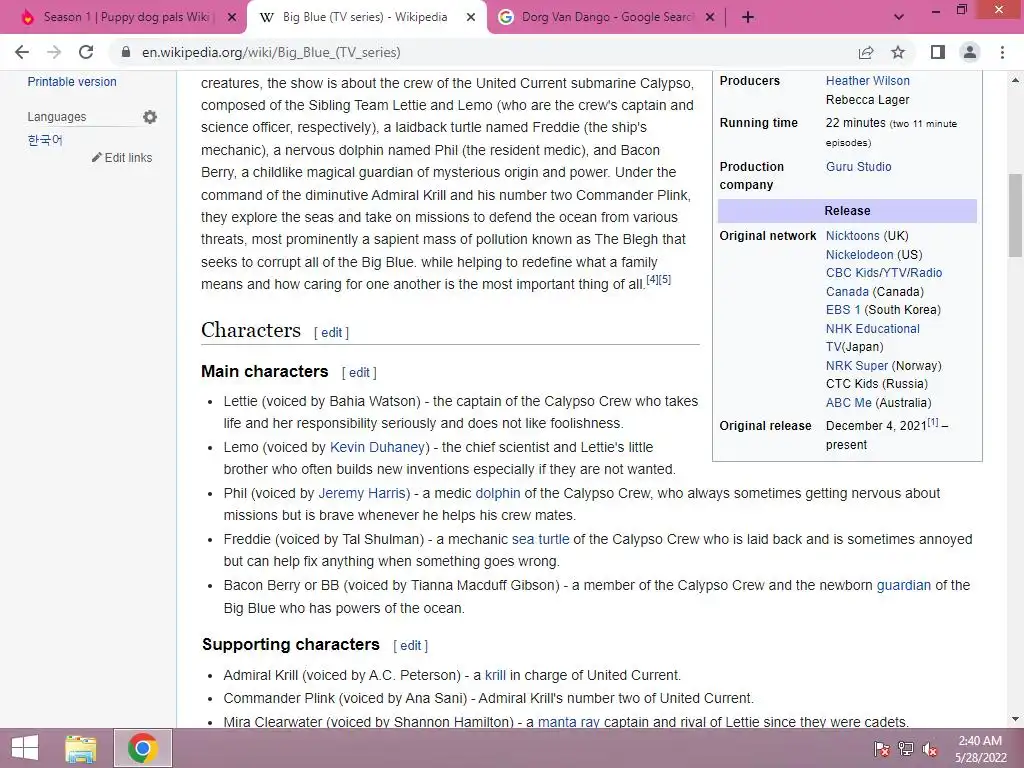Image resolution: width=1024 pixels, height=768 pixels.
Task: Open the Nicktoons network link
Action: (852, 236)
